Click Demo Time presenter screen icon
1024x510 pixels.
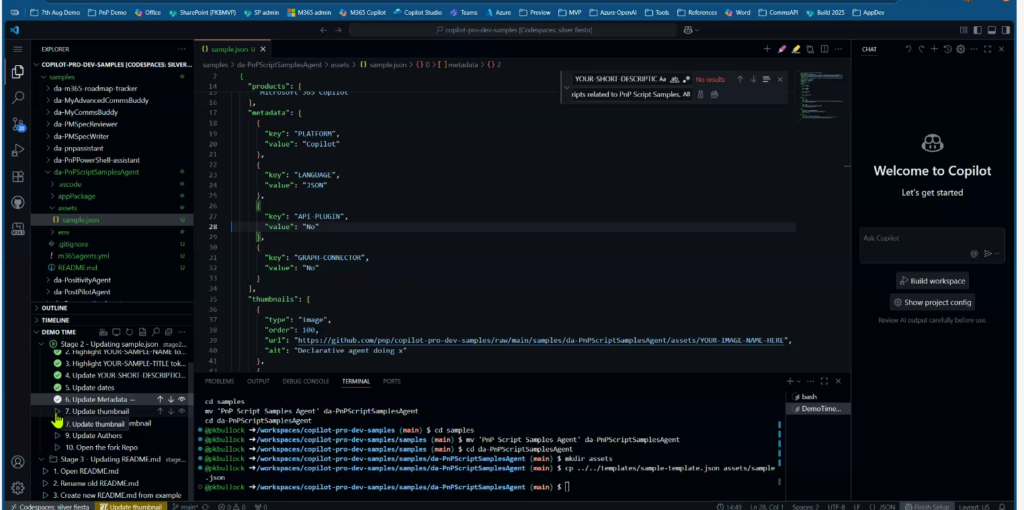click(x=116, y=332)
